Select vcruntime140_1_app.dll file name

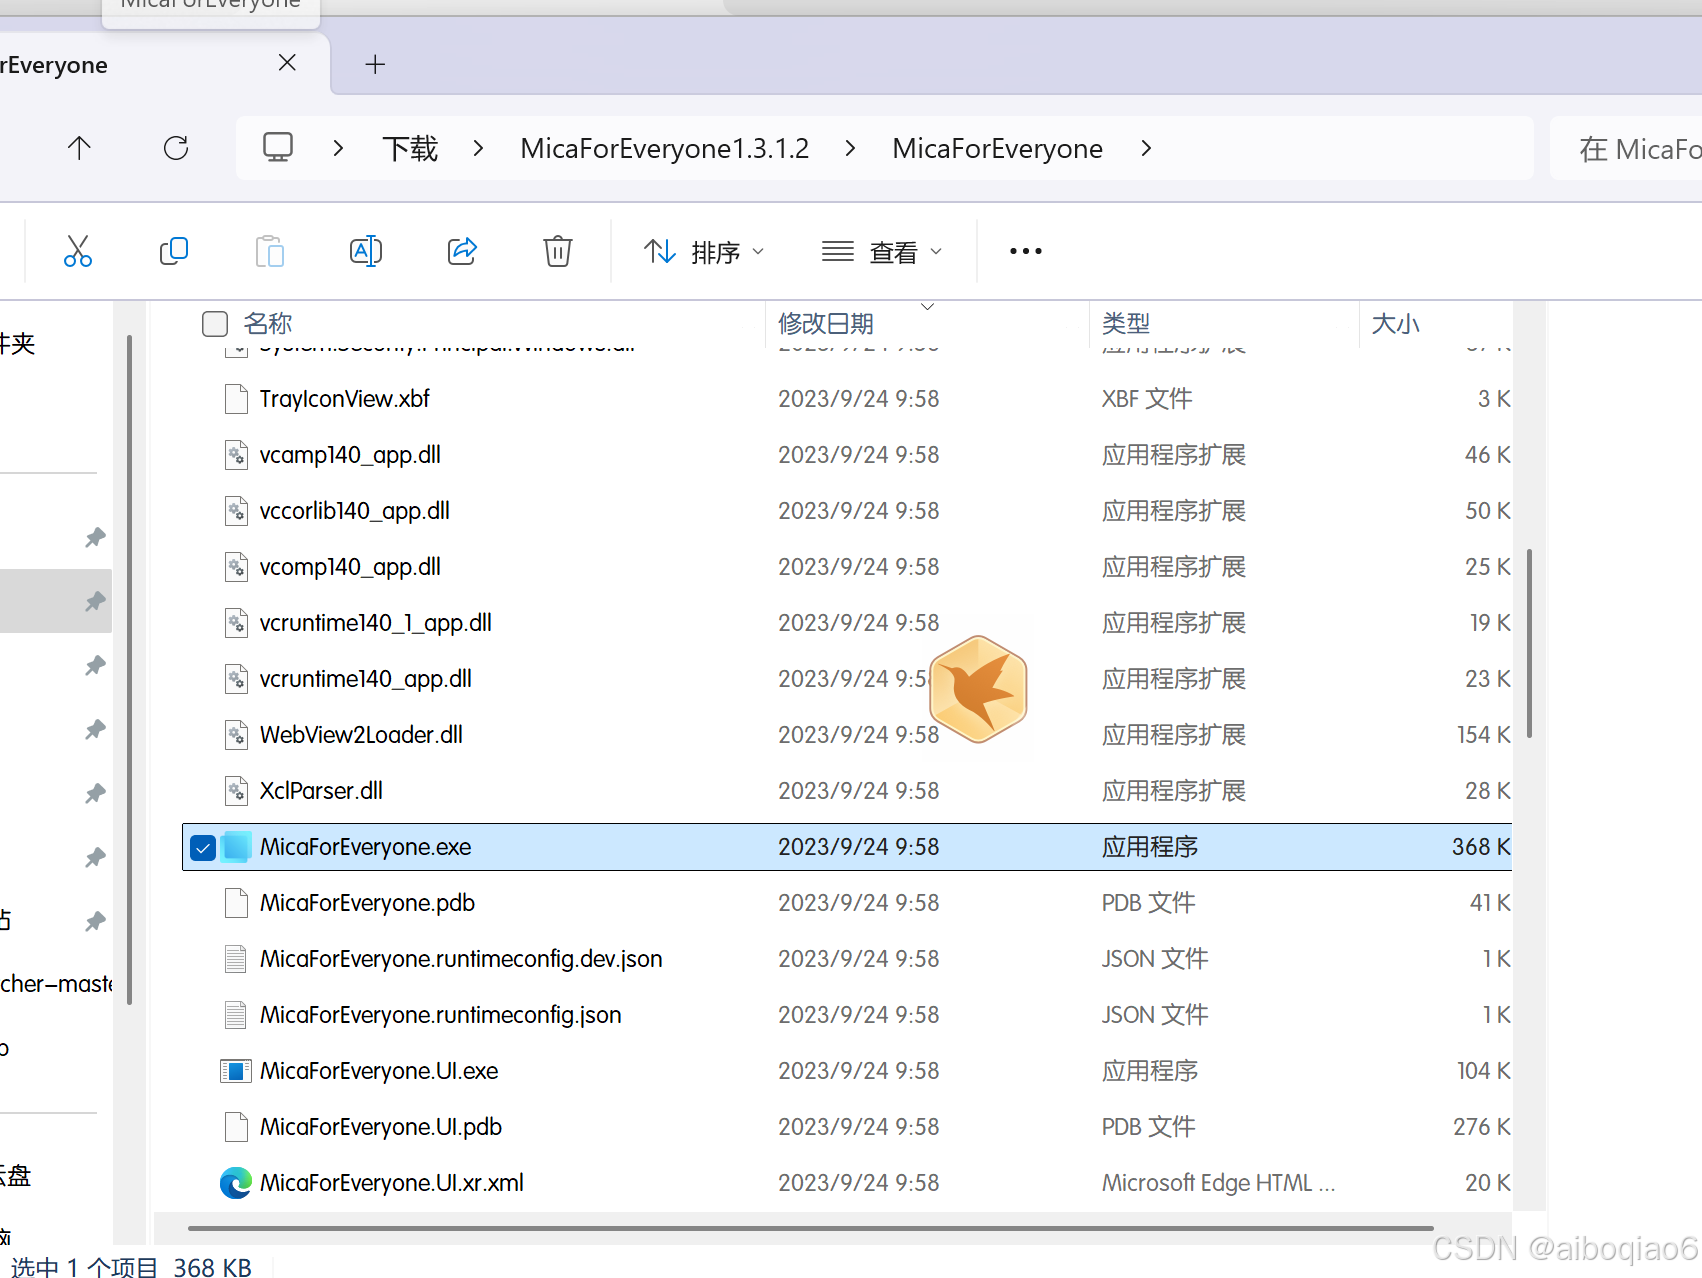click(375, 623)
